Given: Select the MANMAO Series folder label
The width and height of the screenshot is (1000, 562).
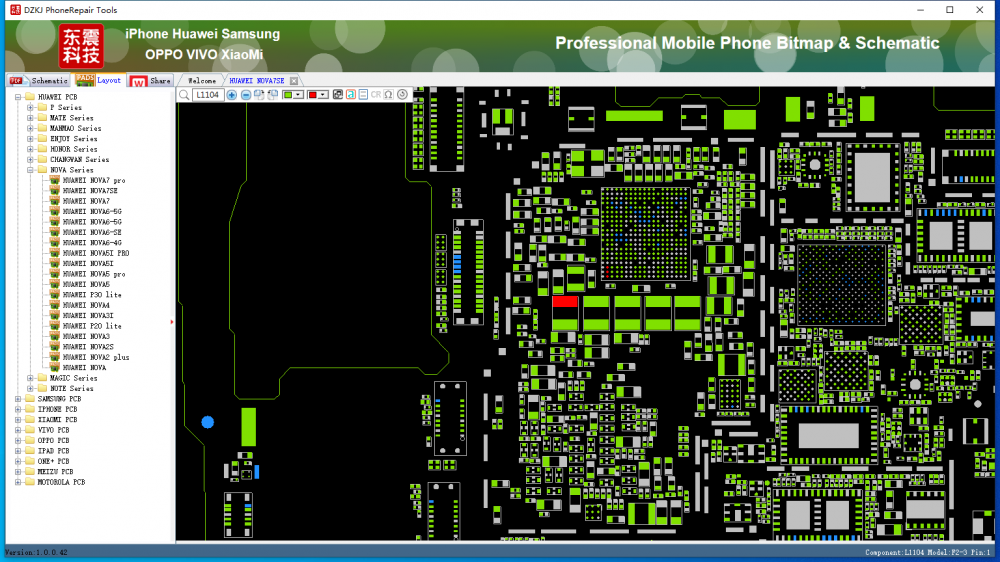Looking at the screenshot, I should 75,128.
